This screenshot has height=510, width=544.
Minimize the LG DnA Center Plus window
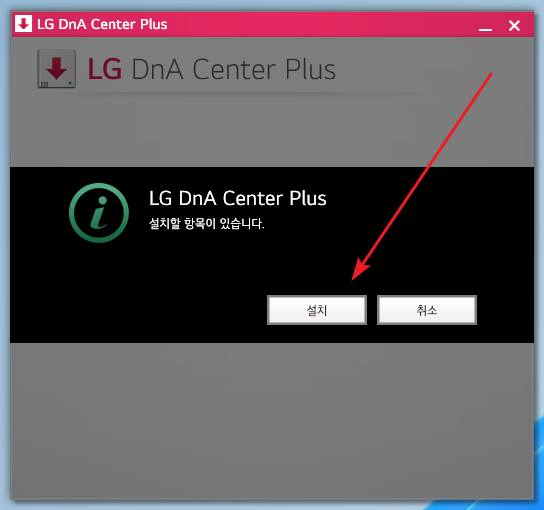pyautogui.click(x=485, y=26)
